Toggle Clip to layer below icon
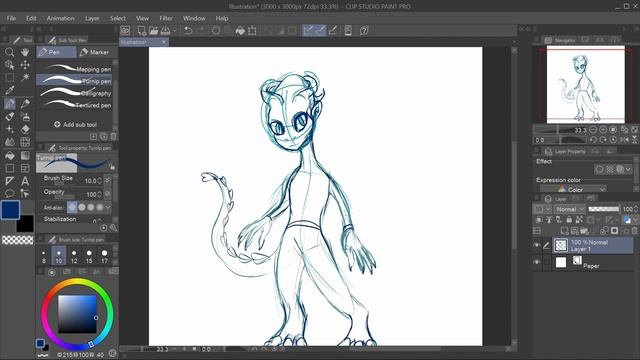Image resolution: width=640 pixels, height=360 pixels. 539,220
